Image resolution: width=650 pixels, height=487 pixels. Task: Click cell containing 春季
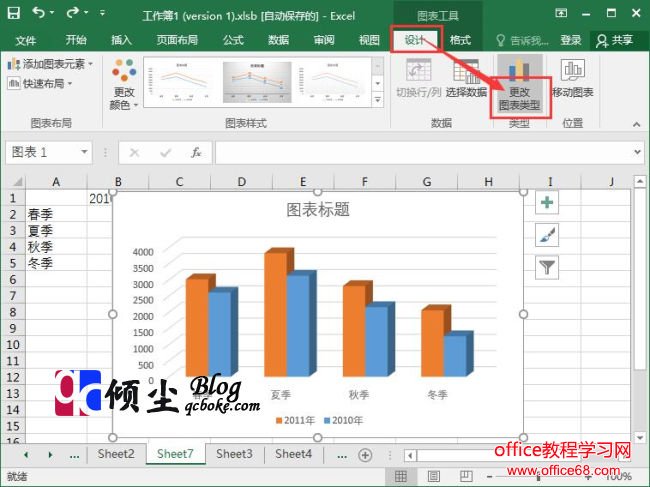[56, 214]
